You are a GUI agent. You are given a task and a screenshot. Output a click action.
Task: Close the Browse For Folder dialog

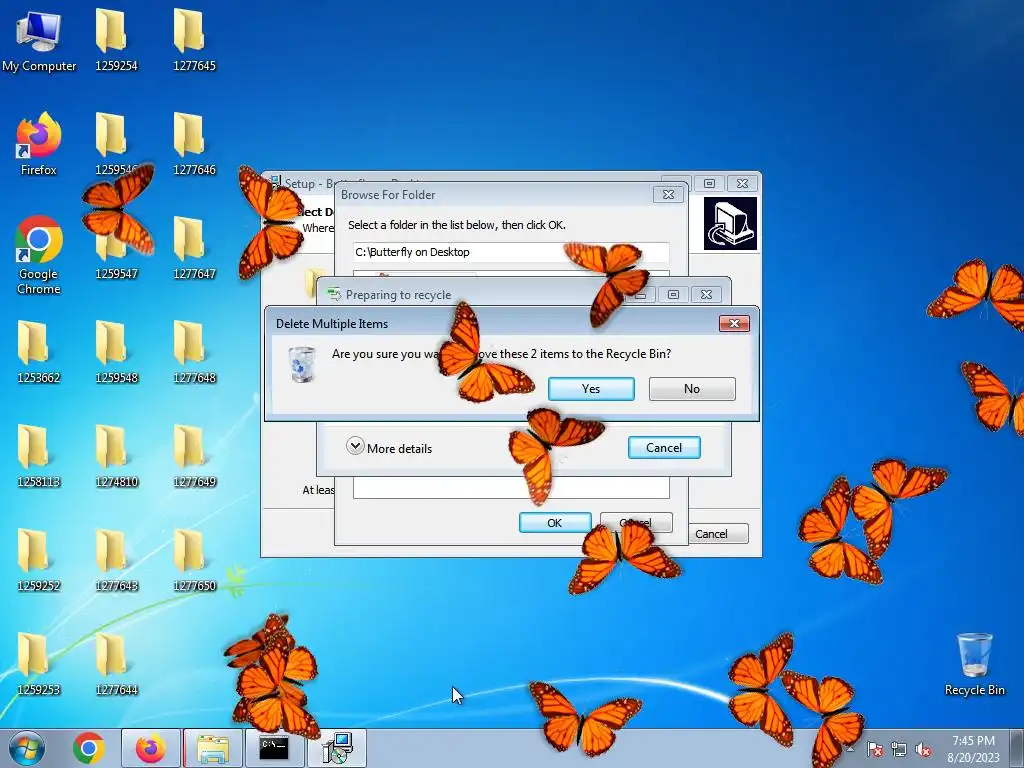pyautogui.click(x=668, y=195)
